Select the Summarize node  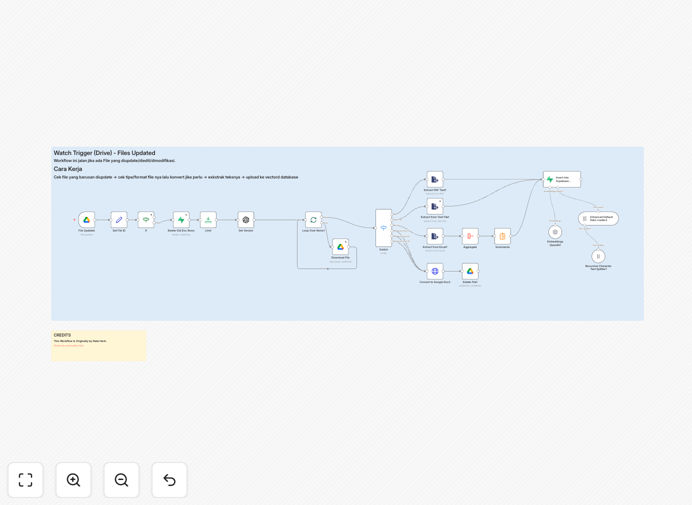point(502,236)
